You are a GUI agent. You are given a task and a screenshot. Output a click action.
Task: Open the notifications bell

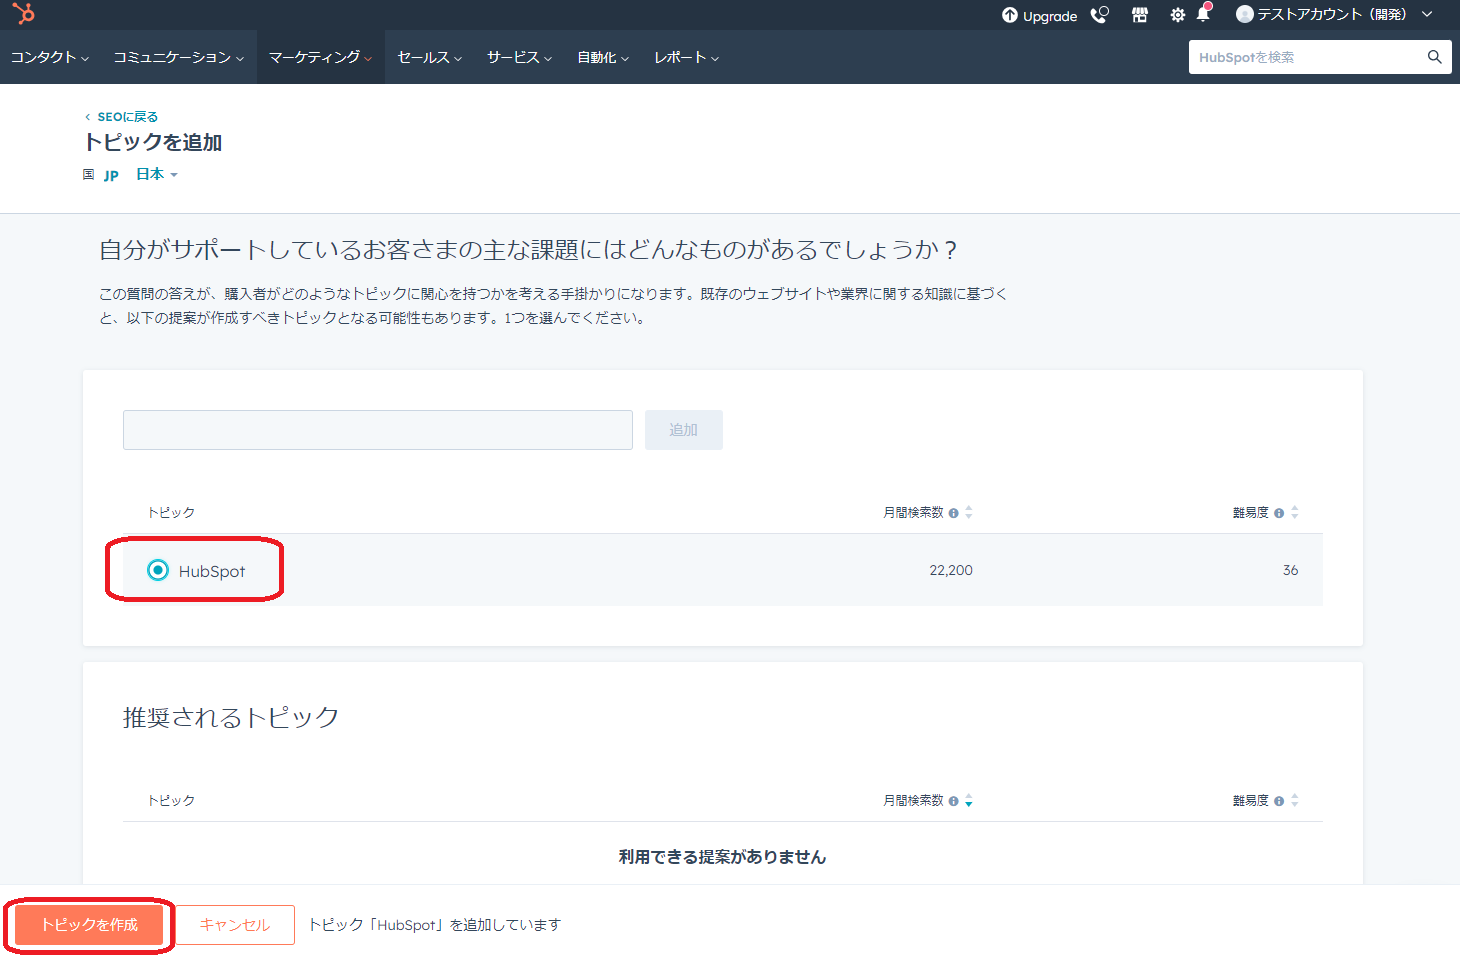coord(1204,14)
